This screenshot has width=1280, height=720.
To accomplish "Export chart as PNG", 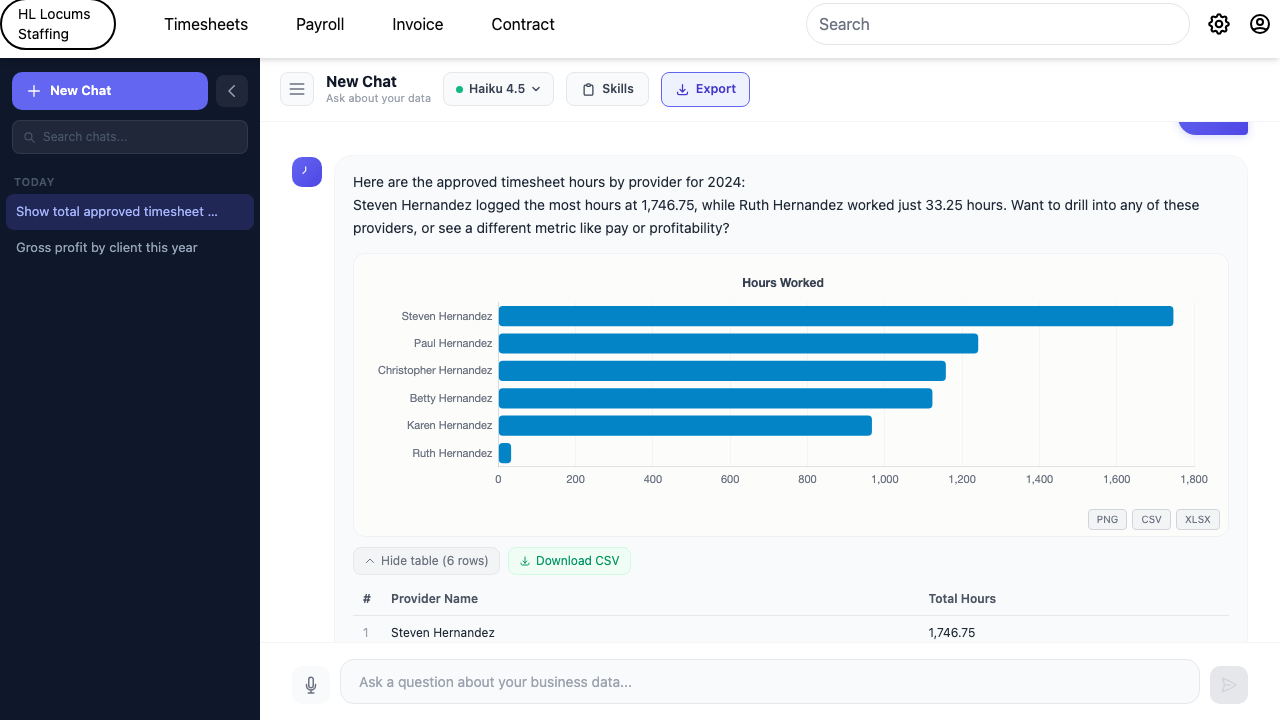I will tap(1107, 520).
